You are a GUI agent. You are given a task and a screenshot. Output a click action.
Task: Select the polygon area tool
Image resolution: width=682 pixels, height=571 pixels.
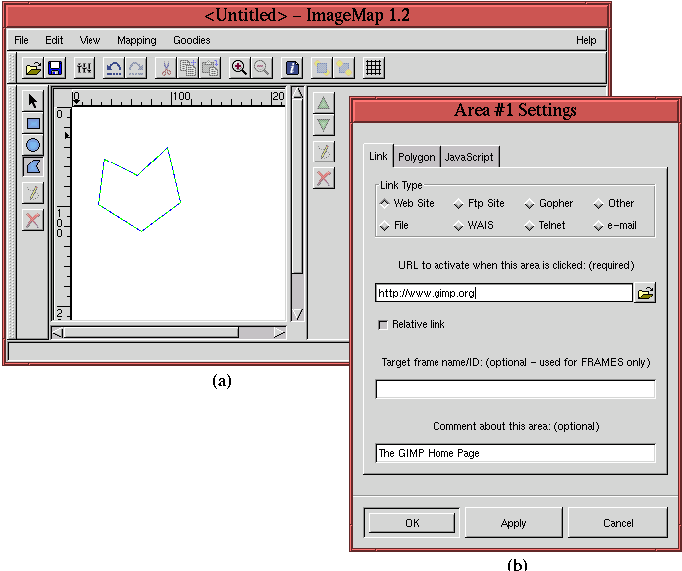click(x=33, y=167)
